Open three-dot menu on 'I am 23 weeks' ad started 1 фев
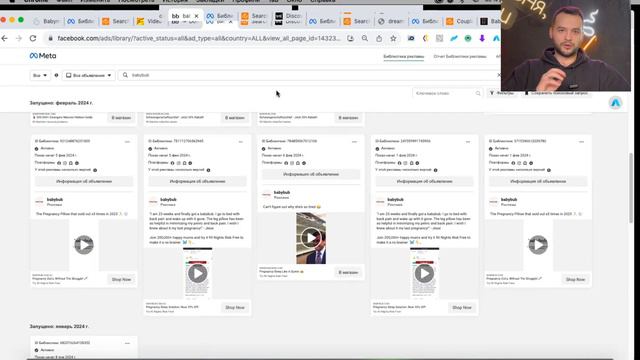 tap(468, 142)
